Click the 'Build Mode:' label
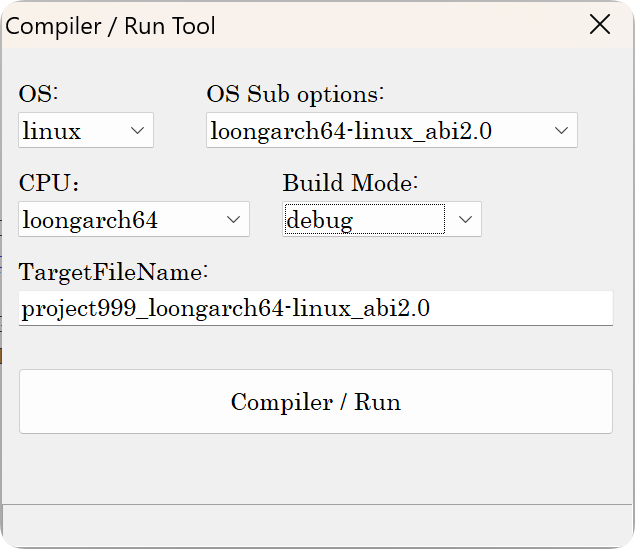The height and width of the screenshot is (549, 635). (x=350, y=183)
